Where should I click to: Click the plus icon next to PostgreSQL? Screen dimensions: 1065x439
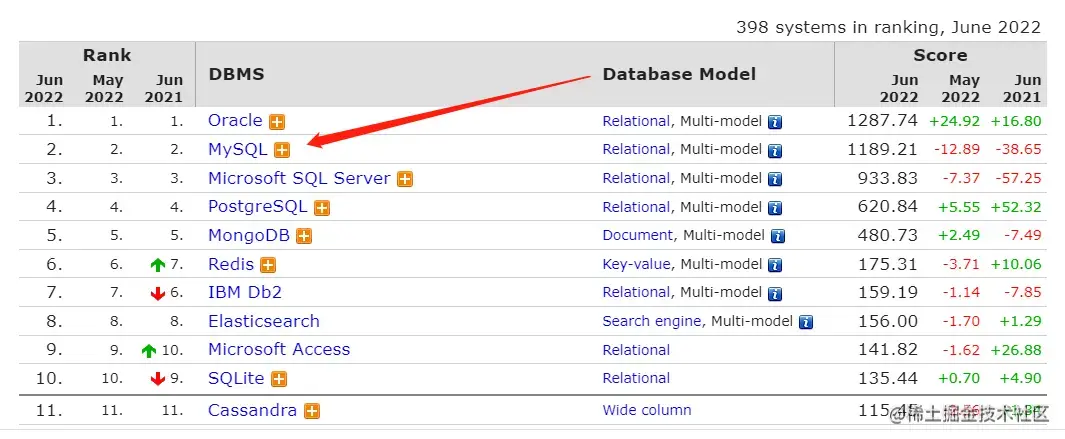[x=322, y=208]
